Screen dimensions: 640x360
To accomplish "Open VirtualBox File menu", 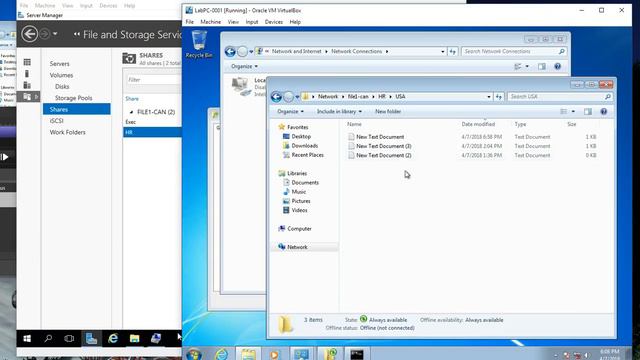I will 190,22.
